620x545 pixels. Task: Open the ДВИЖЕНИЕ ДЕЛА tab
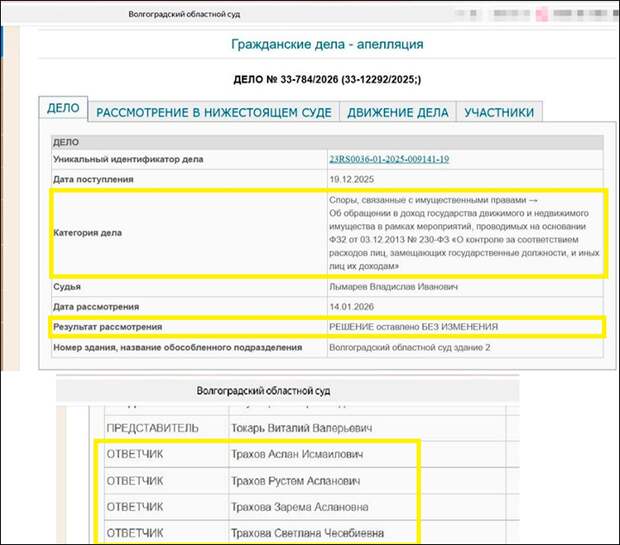(x=398, y=112)
